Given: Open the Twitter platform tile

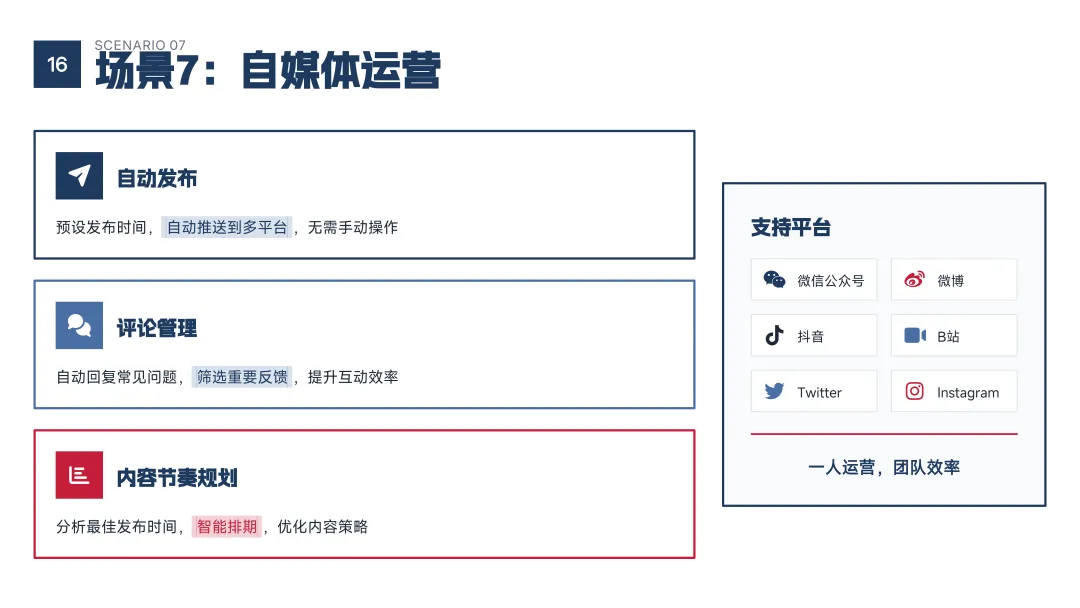Looking at the screenshot, I should click(814, 391).
